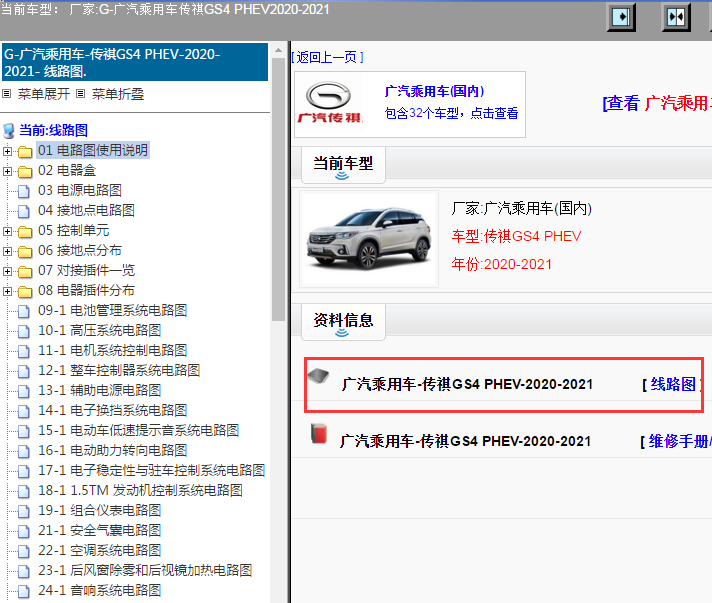The image size is (712, 603).
Task: Click the document icon for 16-1 电动助力转向电路图
Action: click(x=24, y=451)
